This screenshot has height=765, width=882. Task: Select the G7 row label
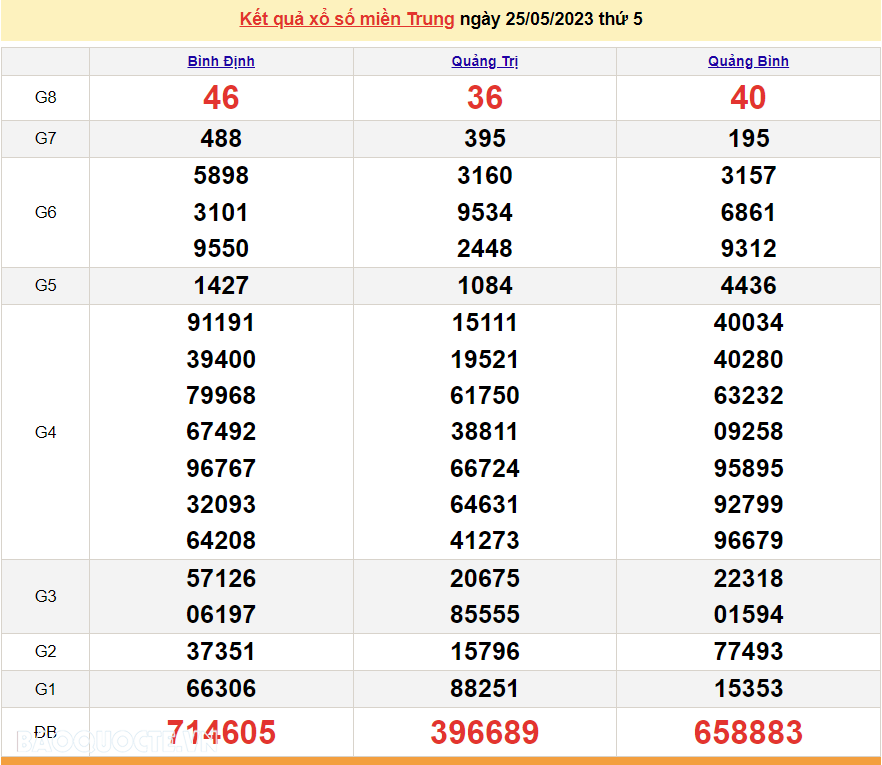(x=45, y=138)
